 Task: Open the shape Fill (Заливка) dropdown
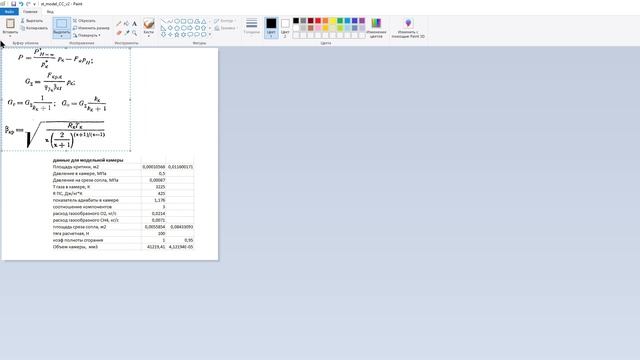225,28
